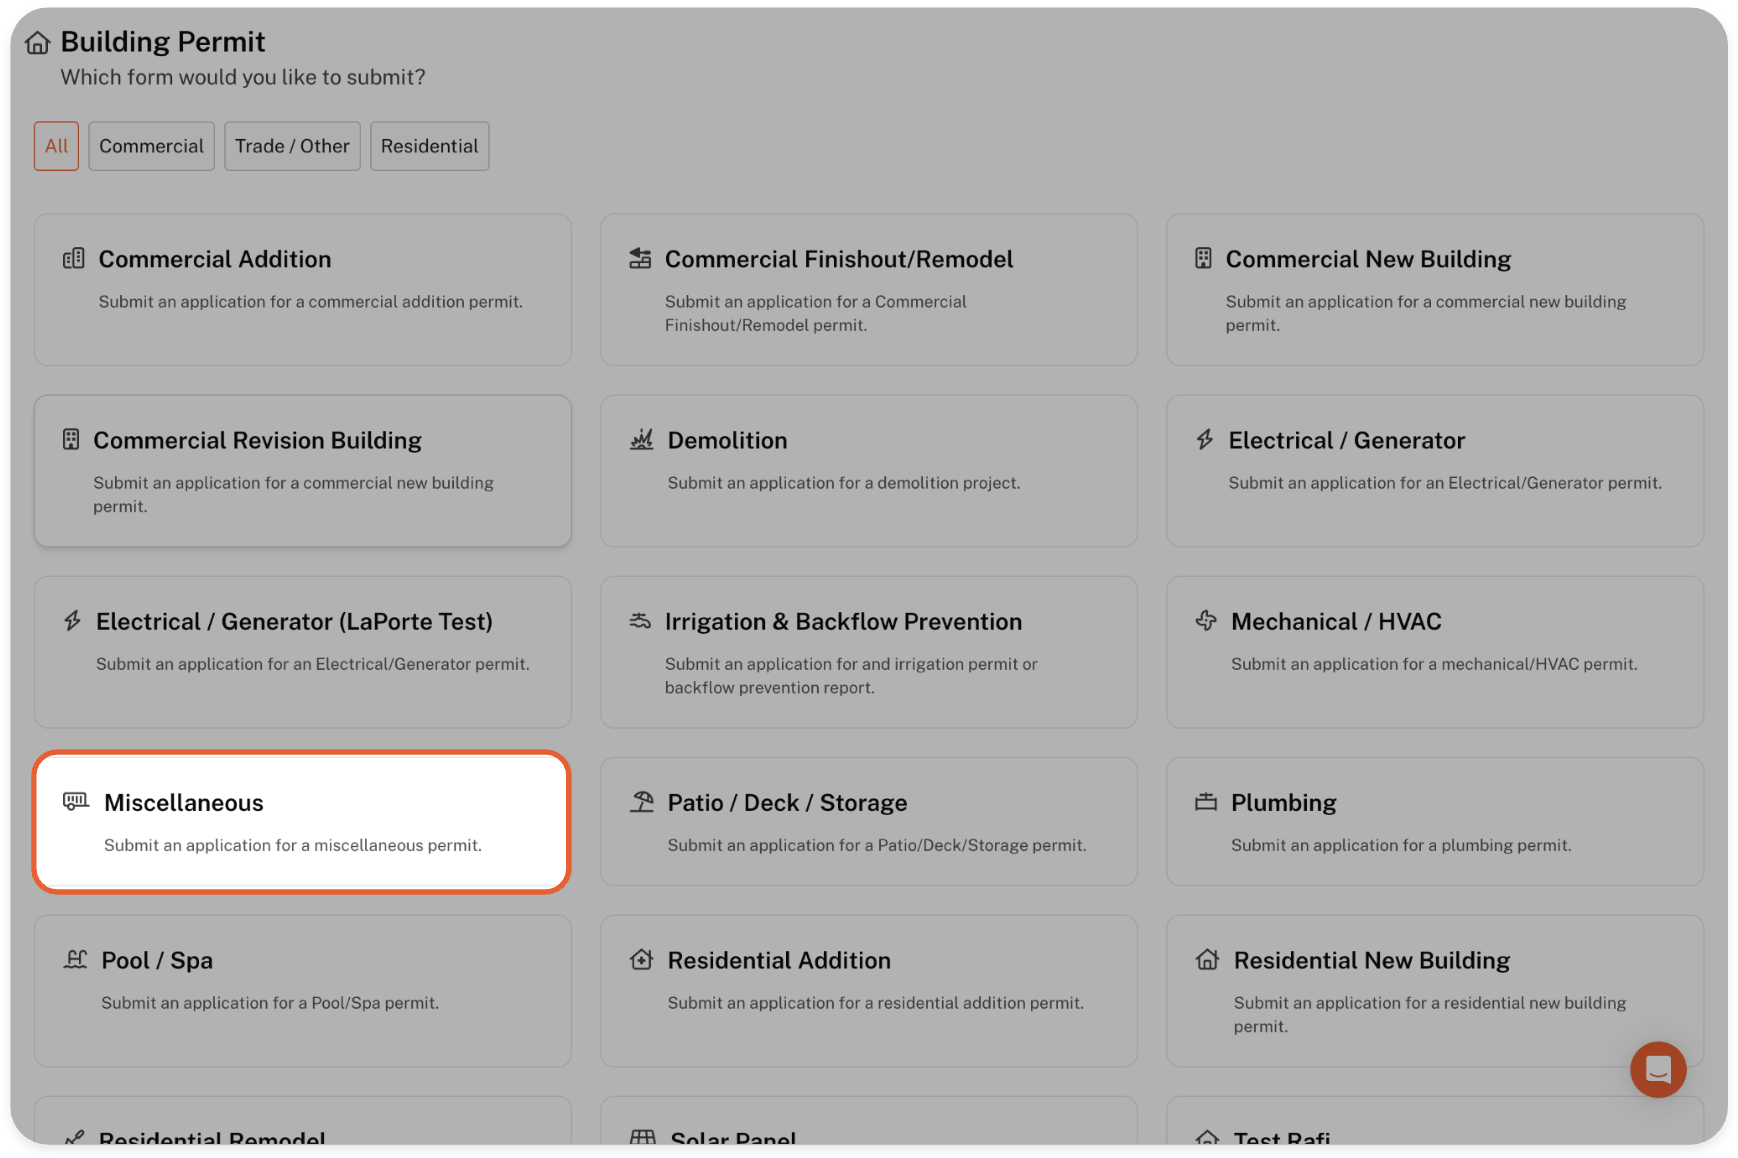Click the Pool / Spa ladder icon
Screen dimensions: 1738x1158
click(x=75, y=960)
